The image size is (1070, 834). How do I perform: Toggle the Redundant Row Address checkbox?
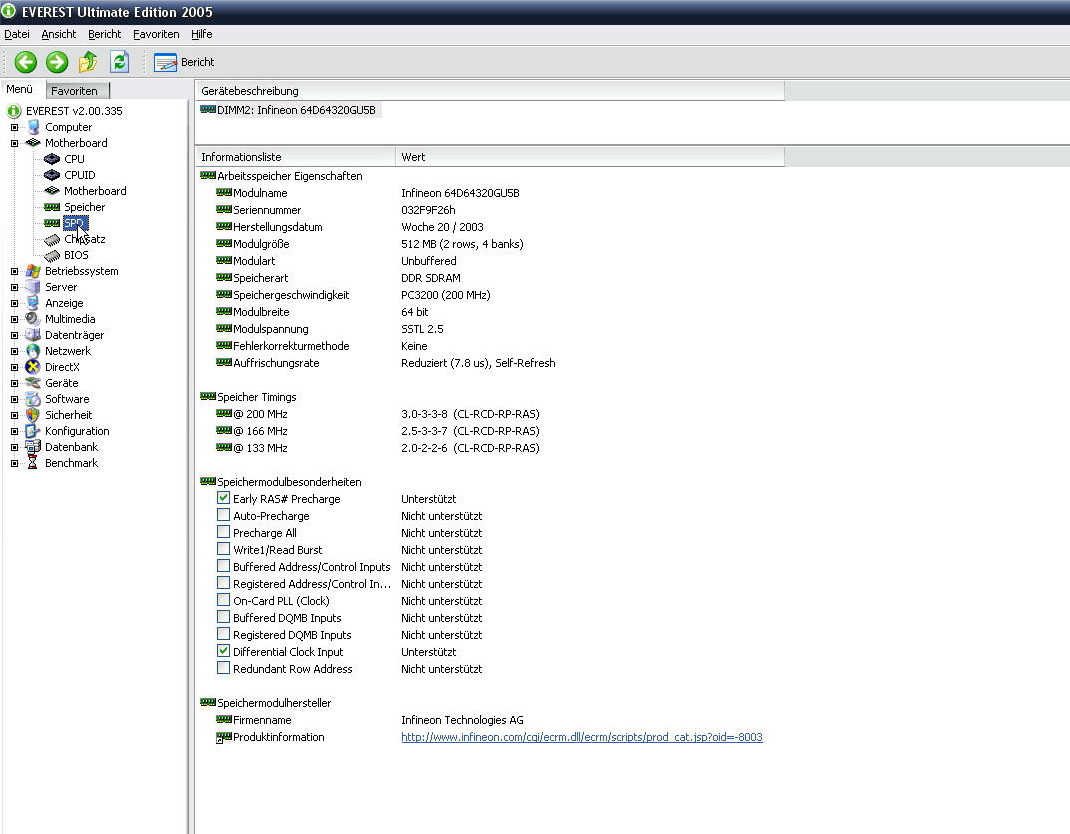point(223,668)
